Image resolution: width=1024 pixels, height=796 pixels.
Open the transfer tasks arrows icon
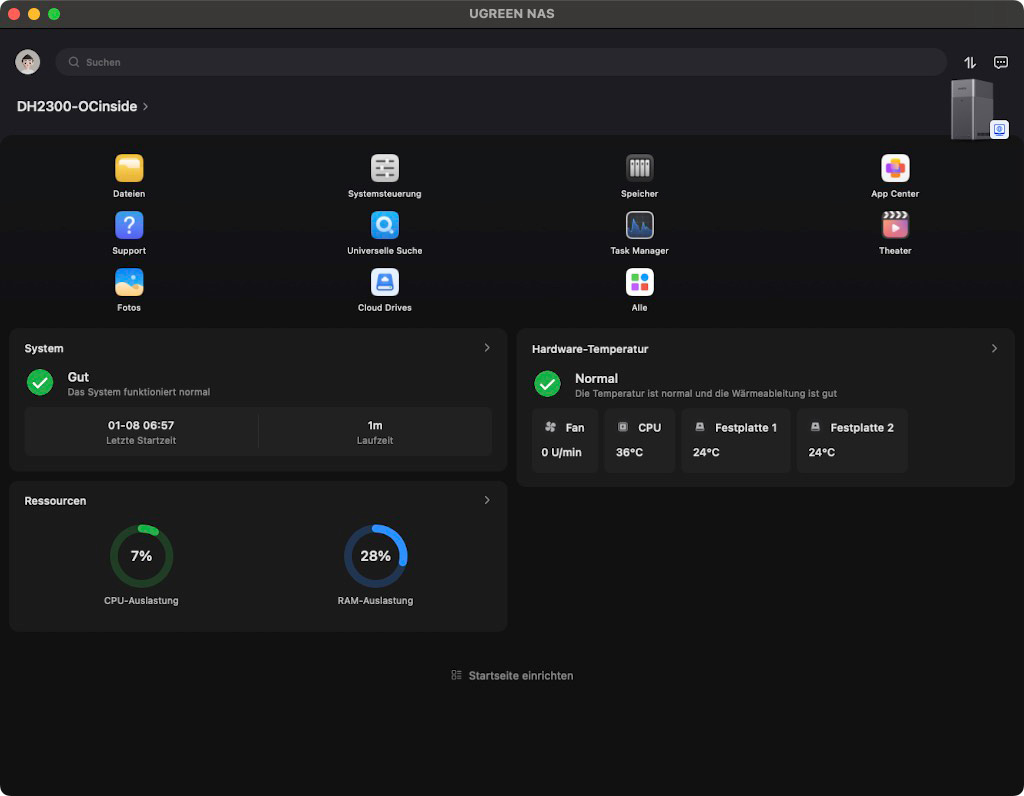tap(969, 62)
